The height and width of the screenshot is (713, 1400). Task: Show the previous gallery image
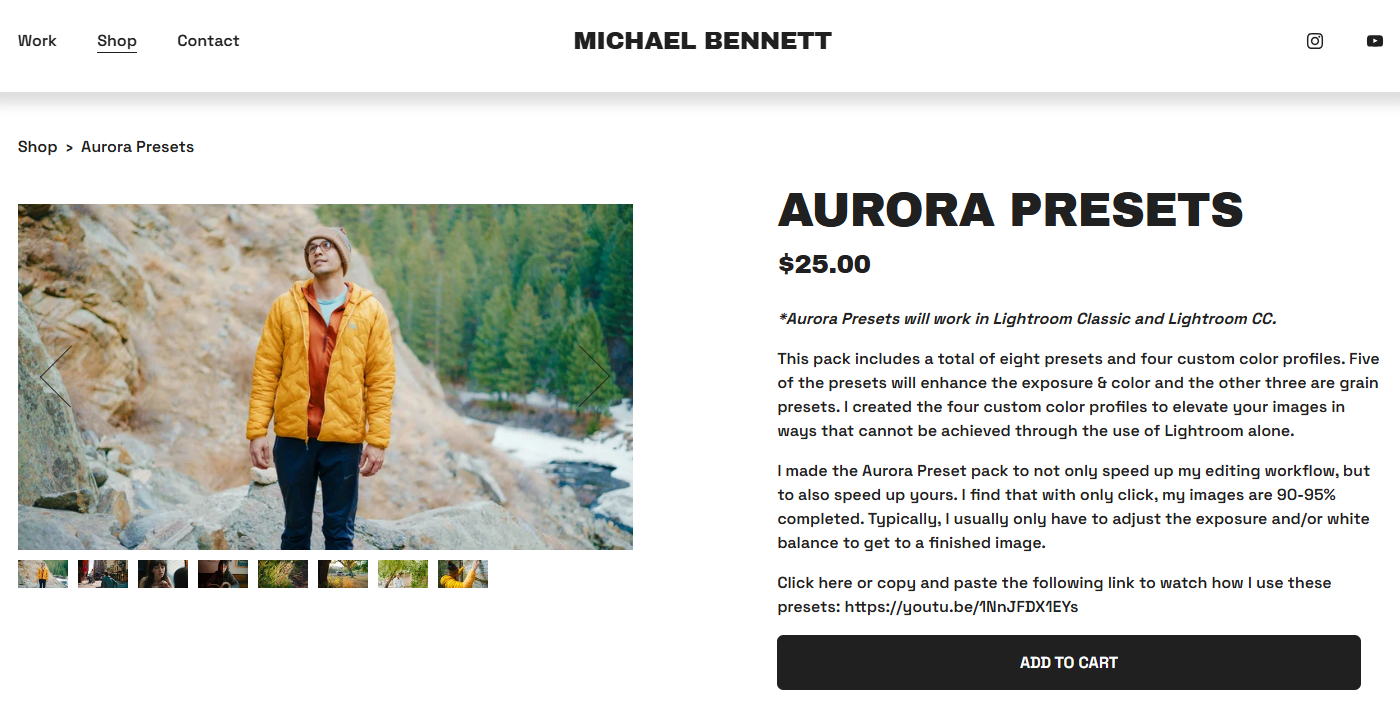56,376
